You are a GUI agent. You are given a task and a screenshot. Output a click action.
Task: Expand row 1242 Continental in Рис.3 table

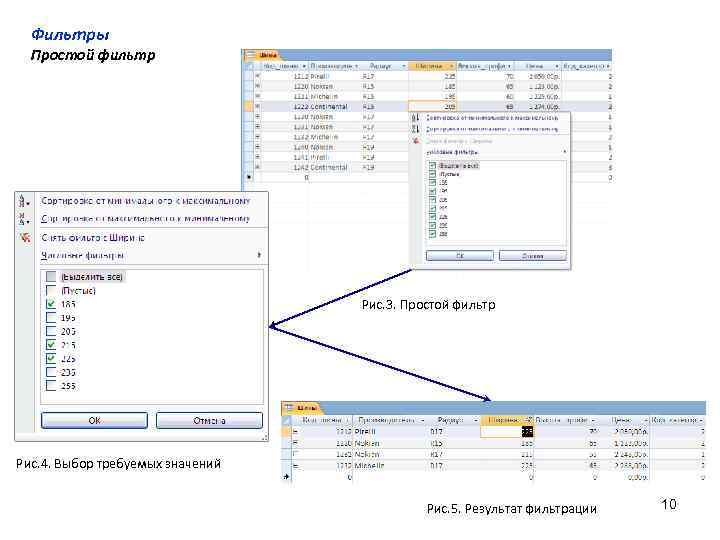258,167
